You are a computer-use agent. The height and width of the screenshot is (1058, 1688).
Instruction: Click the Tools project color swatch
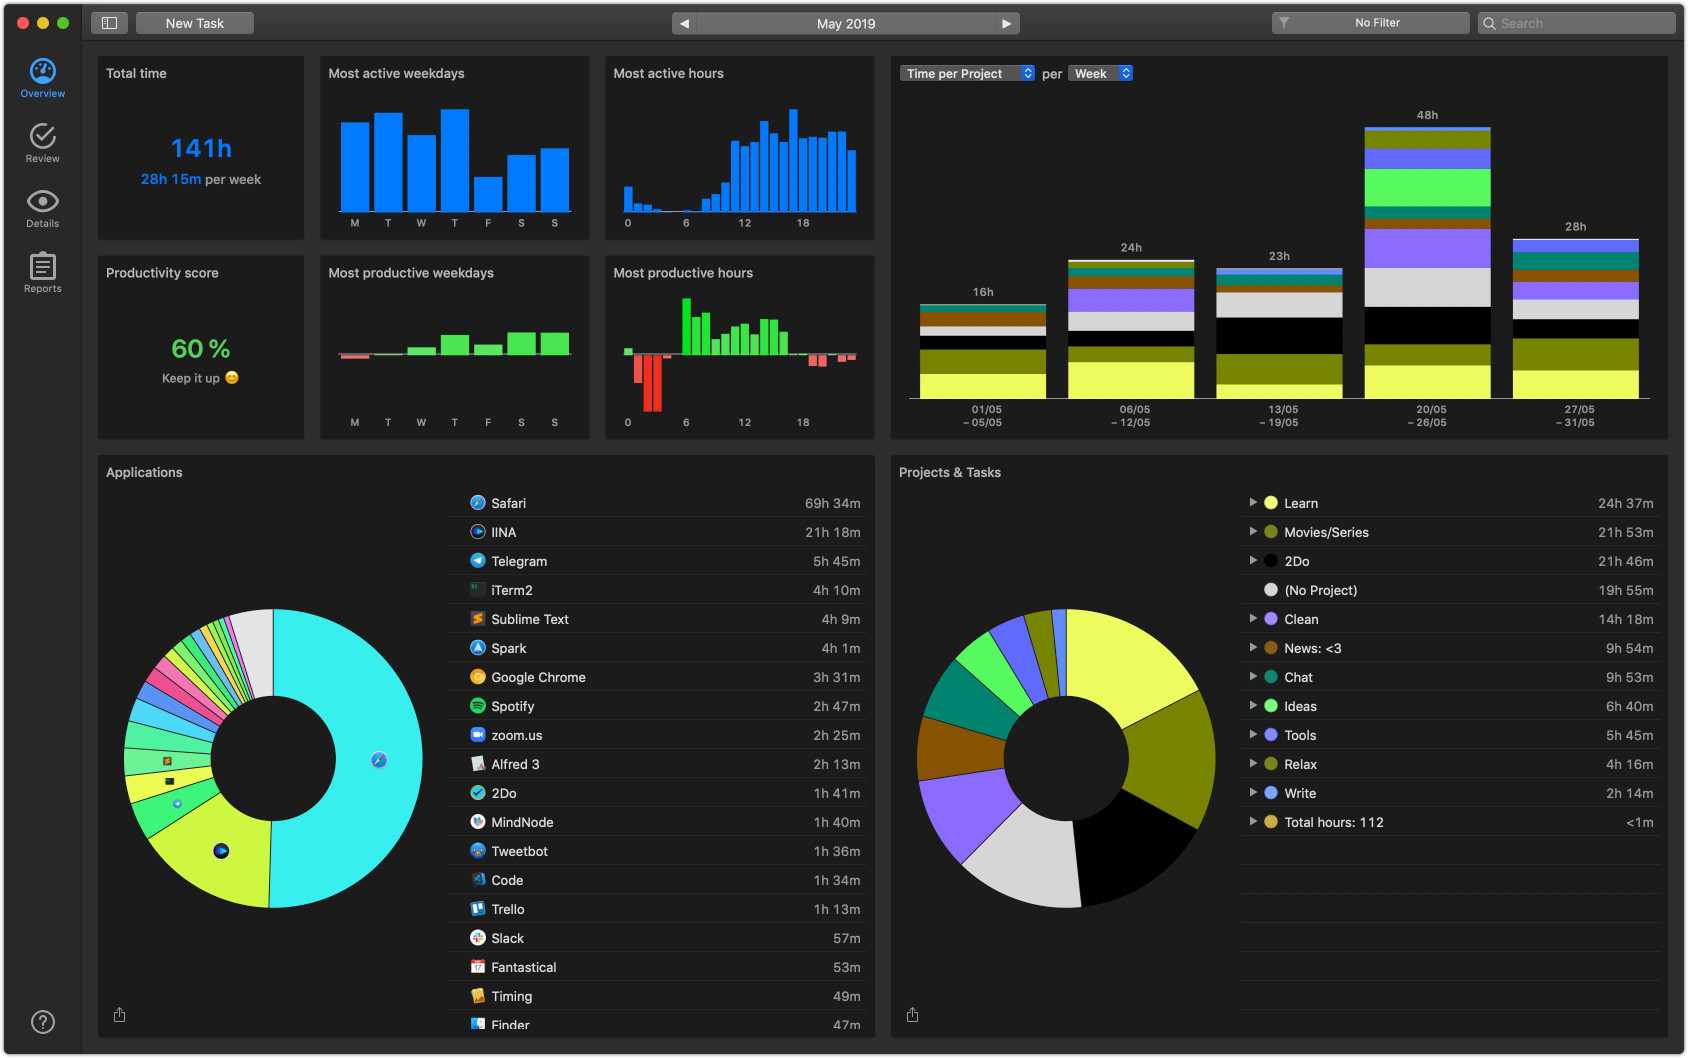click(x=1271, y=735)
